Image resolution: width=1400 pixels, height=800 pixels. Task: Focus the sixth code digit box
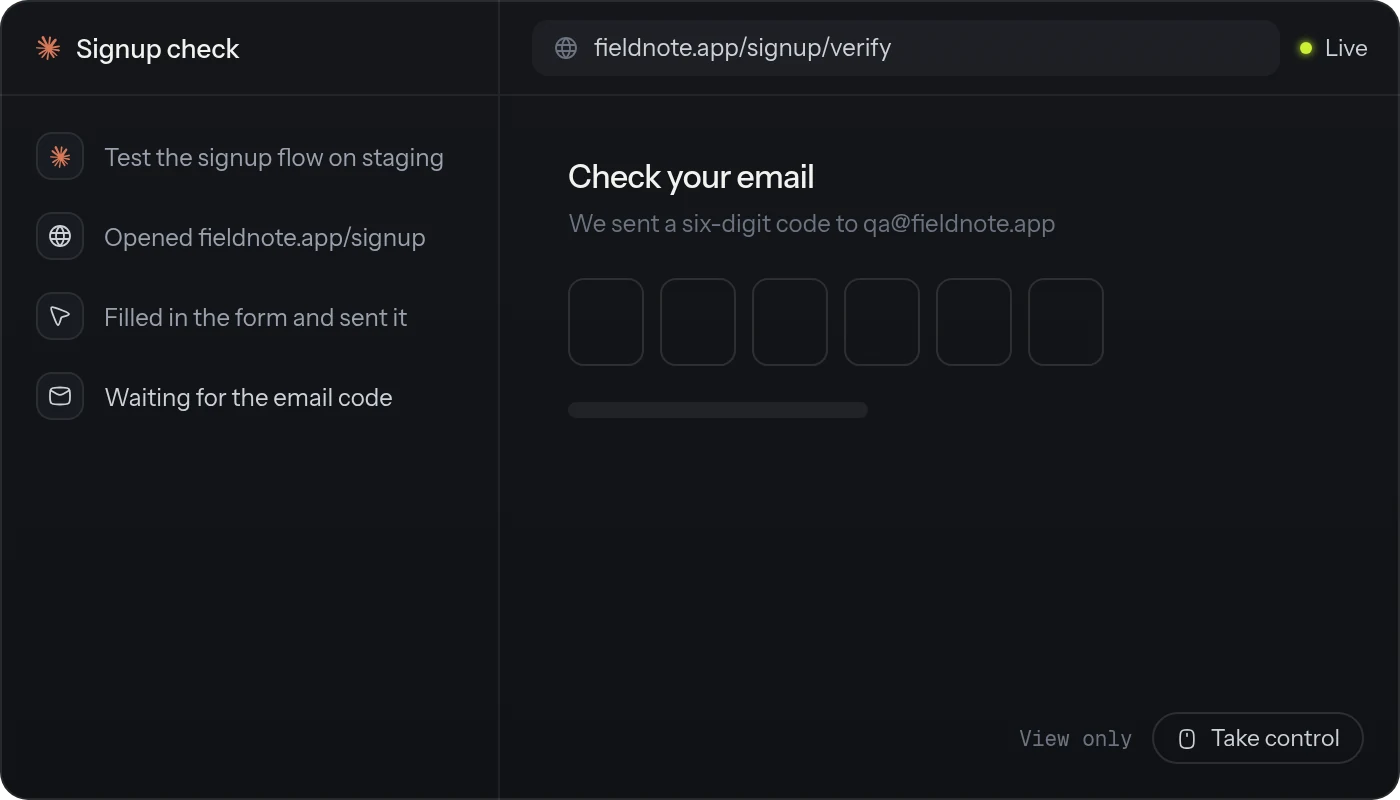click(x=1066, y=322)
